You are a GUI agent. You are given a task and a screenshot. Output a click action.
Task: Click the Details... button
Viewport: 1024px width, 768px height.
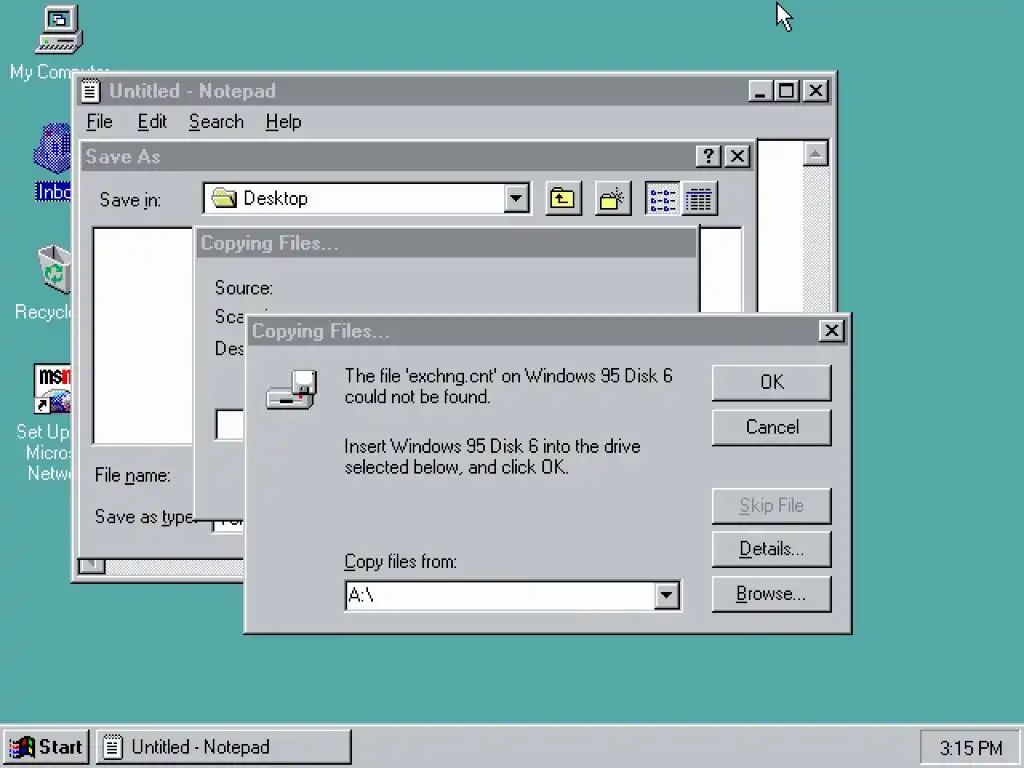[x=771, y=549]
